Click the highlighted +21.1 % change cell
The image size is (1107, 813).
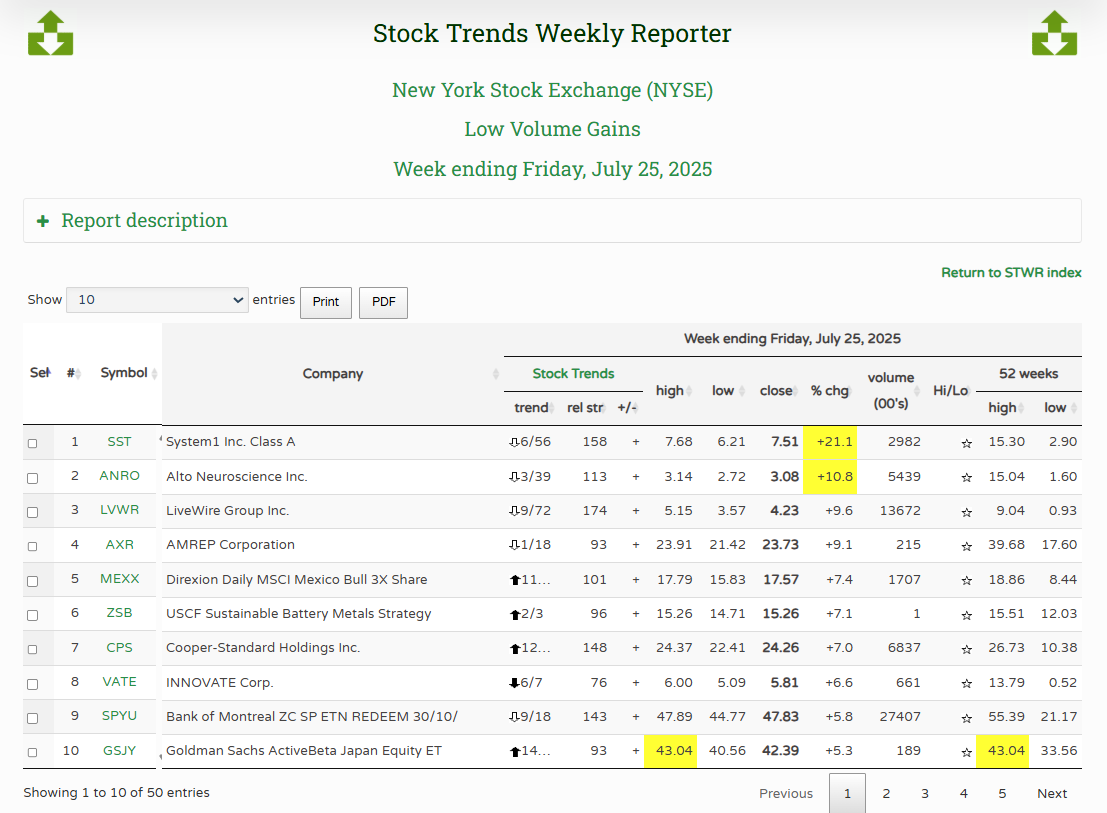tap(830, 442)
